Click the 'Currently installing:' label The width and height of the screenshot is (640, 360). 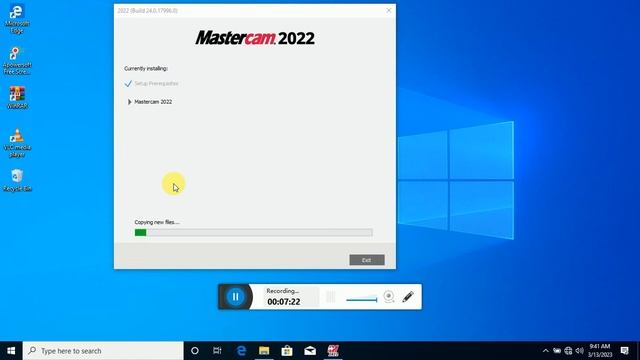click(146, 69)
